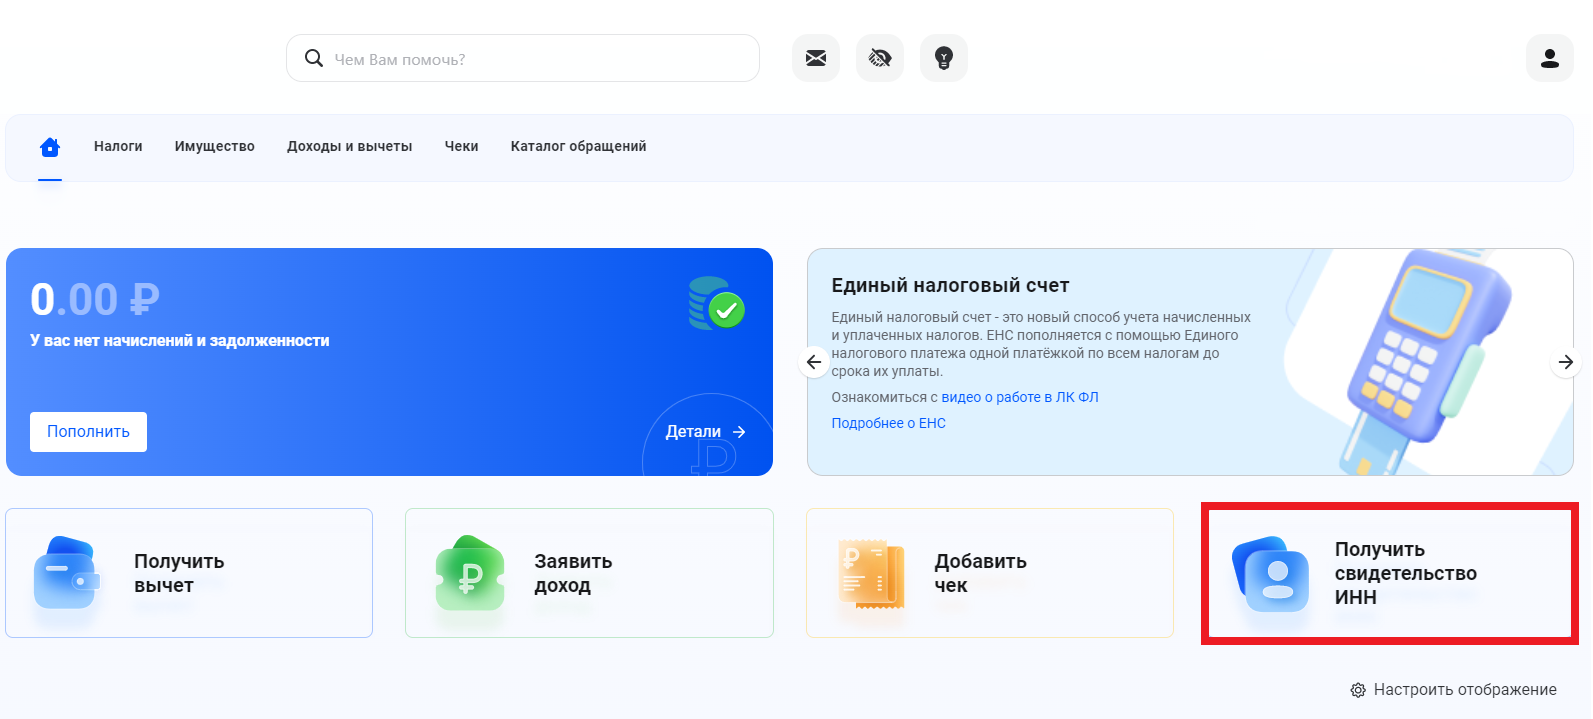Show next banner slide with right arrow

(x=1566, y=362)
